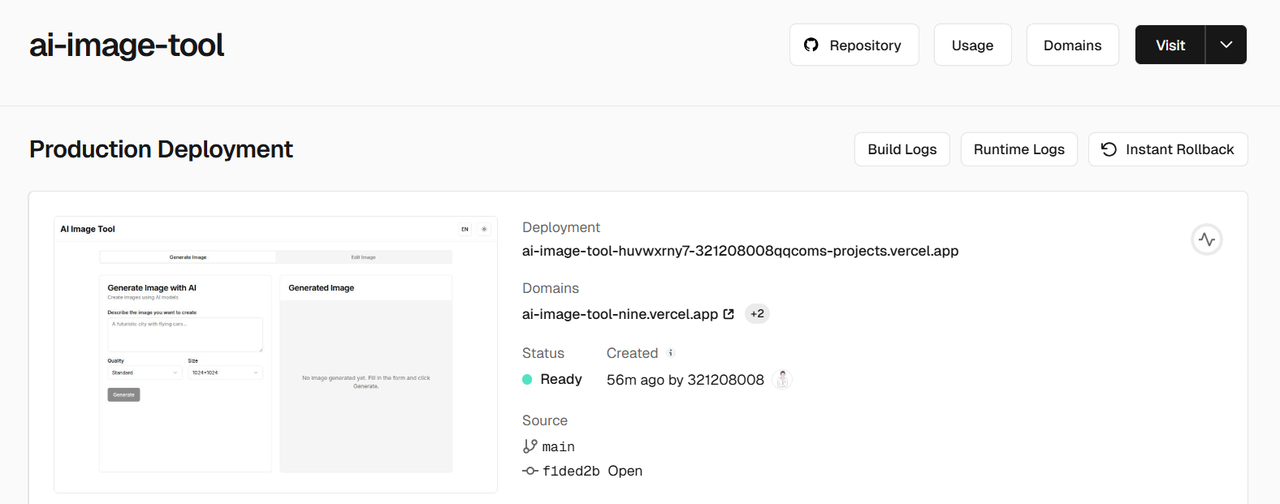Click the image description text area in preview
1280x504 pixels.
pyautogui.click(x=185, y=335)
